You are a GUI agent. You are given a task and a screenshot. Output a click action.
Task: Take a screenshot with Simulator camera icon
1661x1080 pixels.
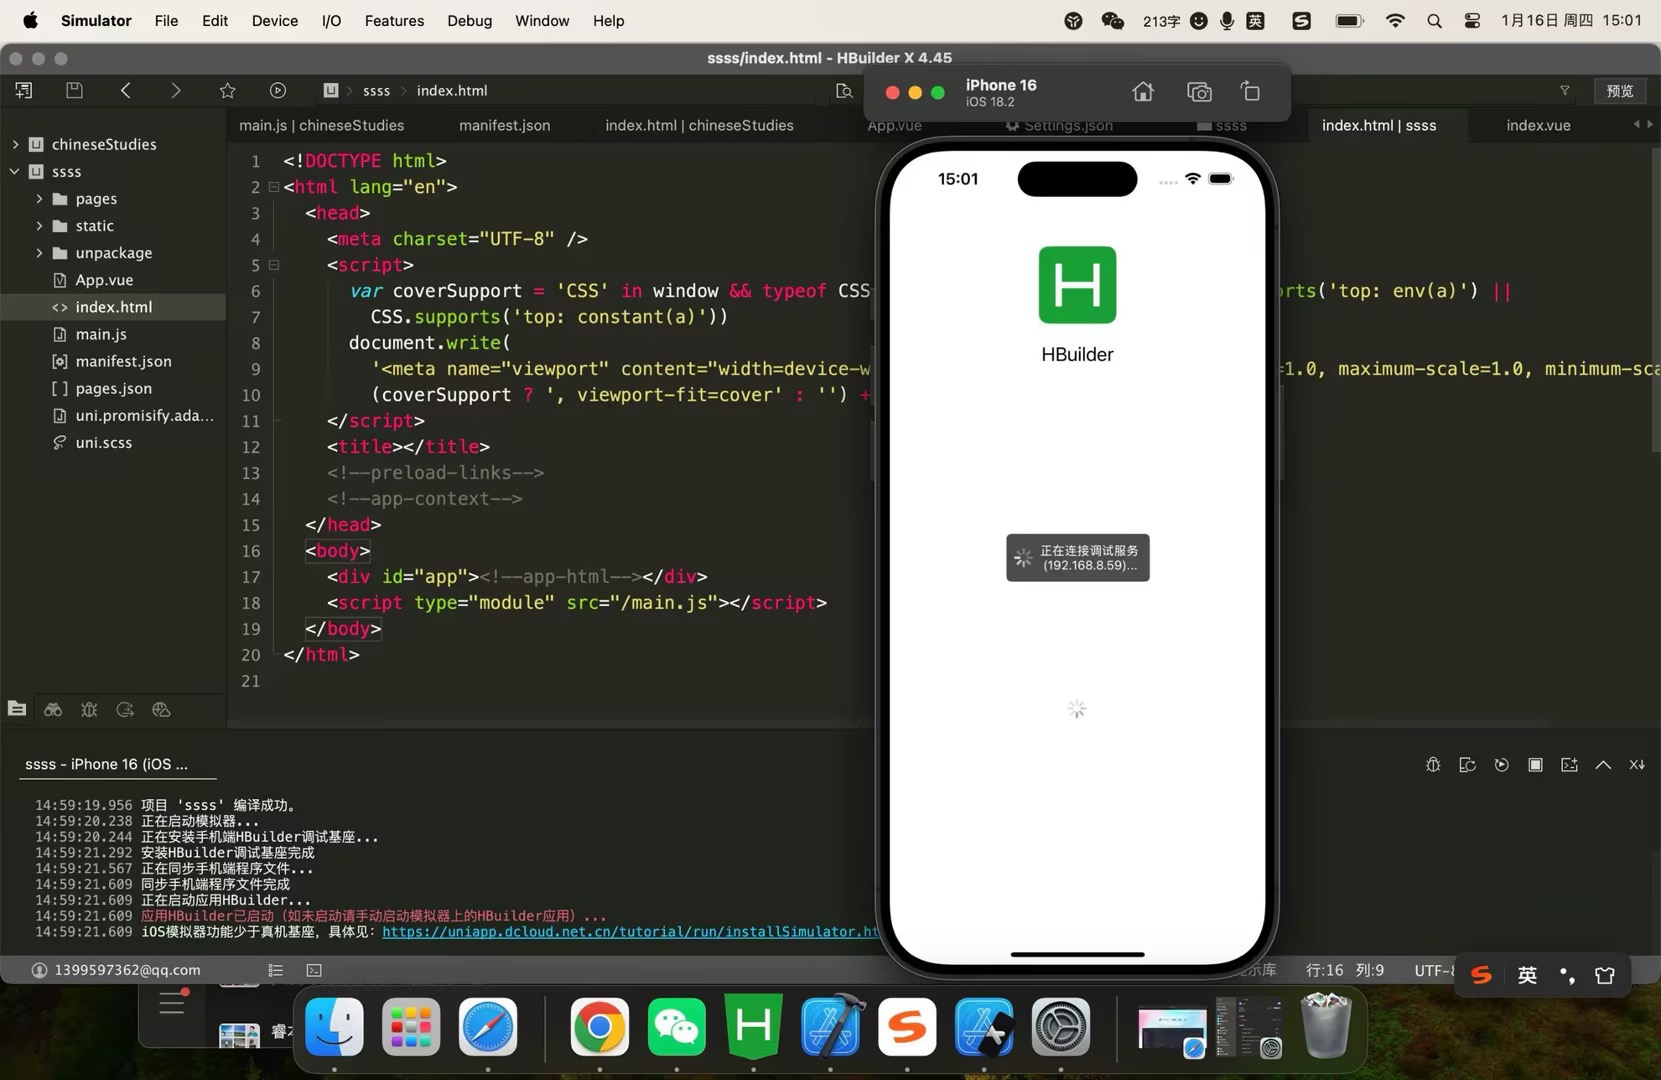pyautogui.click(x=1199, y=92)
